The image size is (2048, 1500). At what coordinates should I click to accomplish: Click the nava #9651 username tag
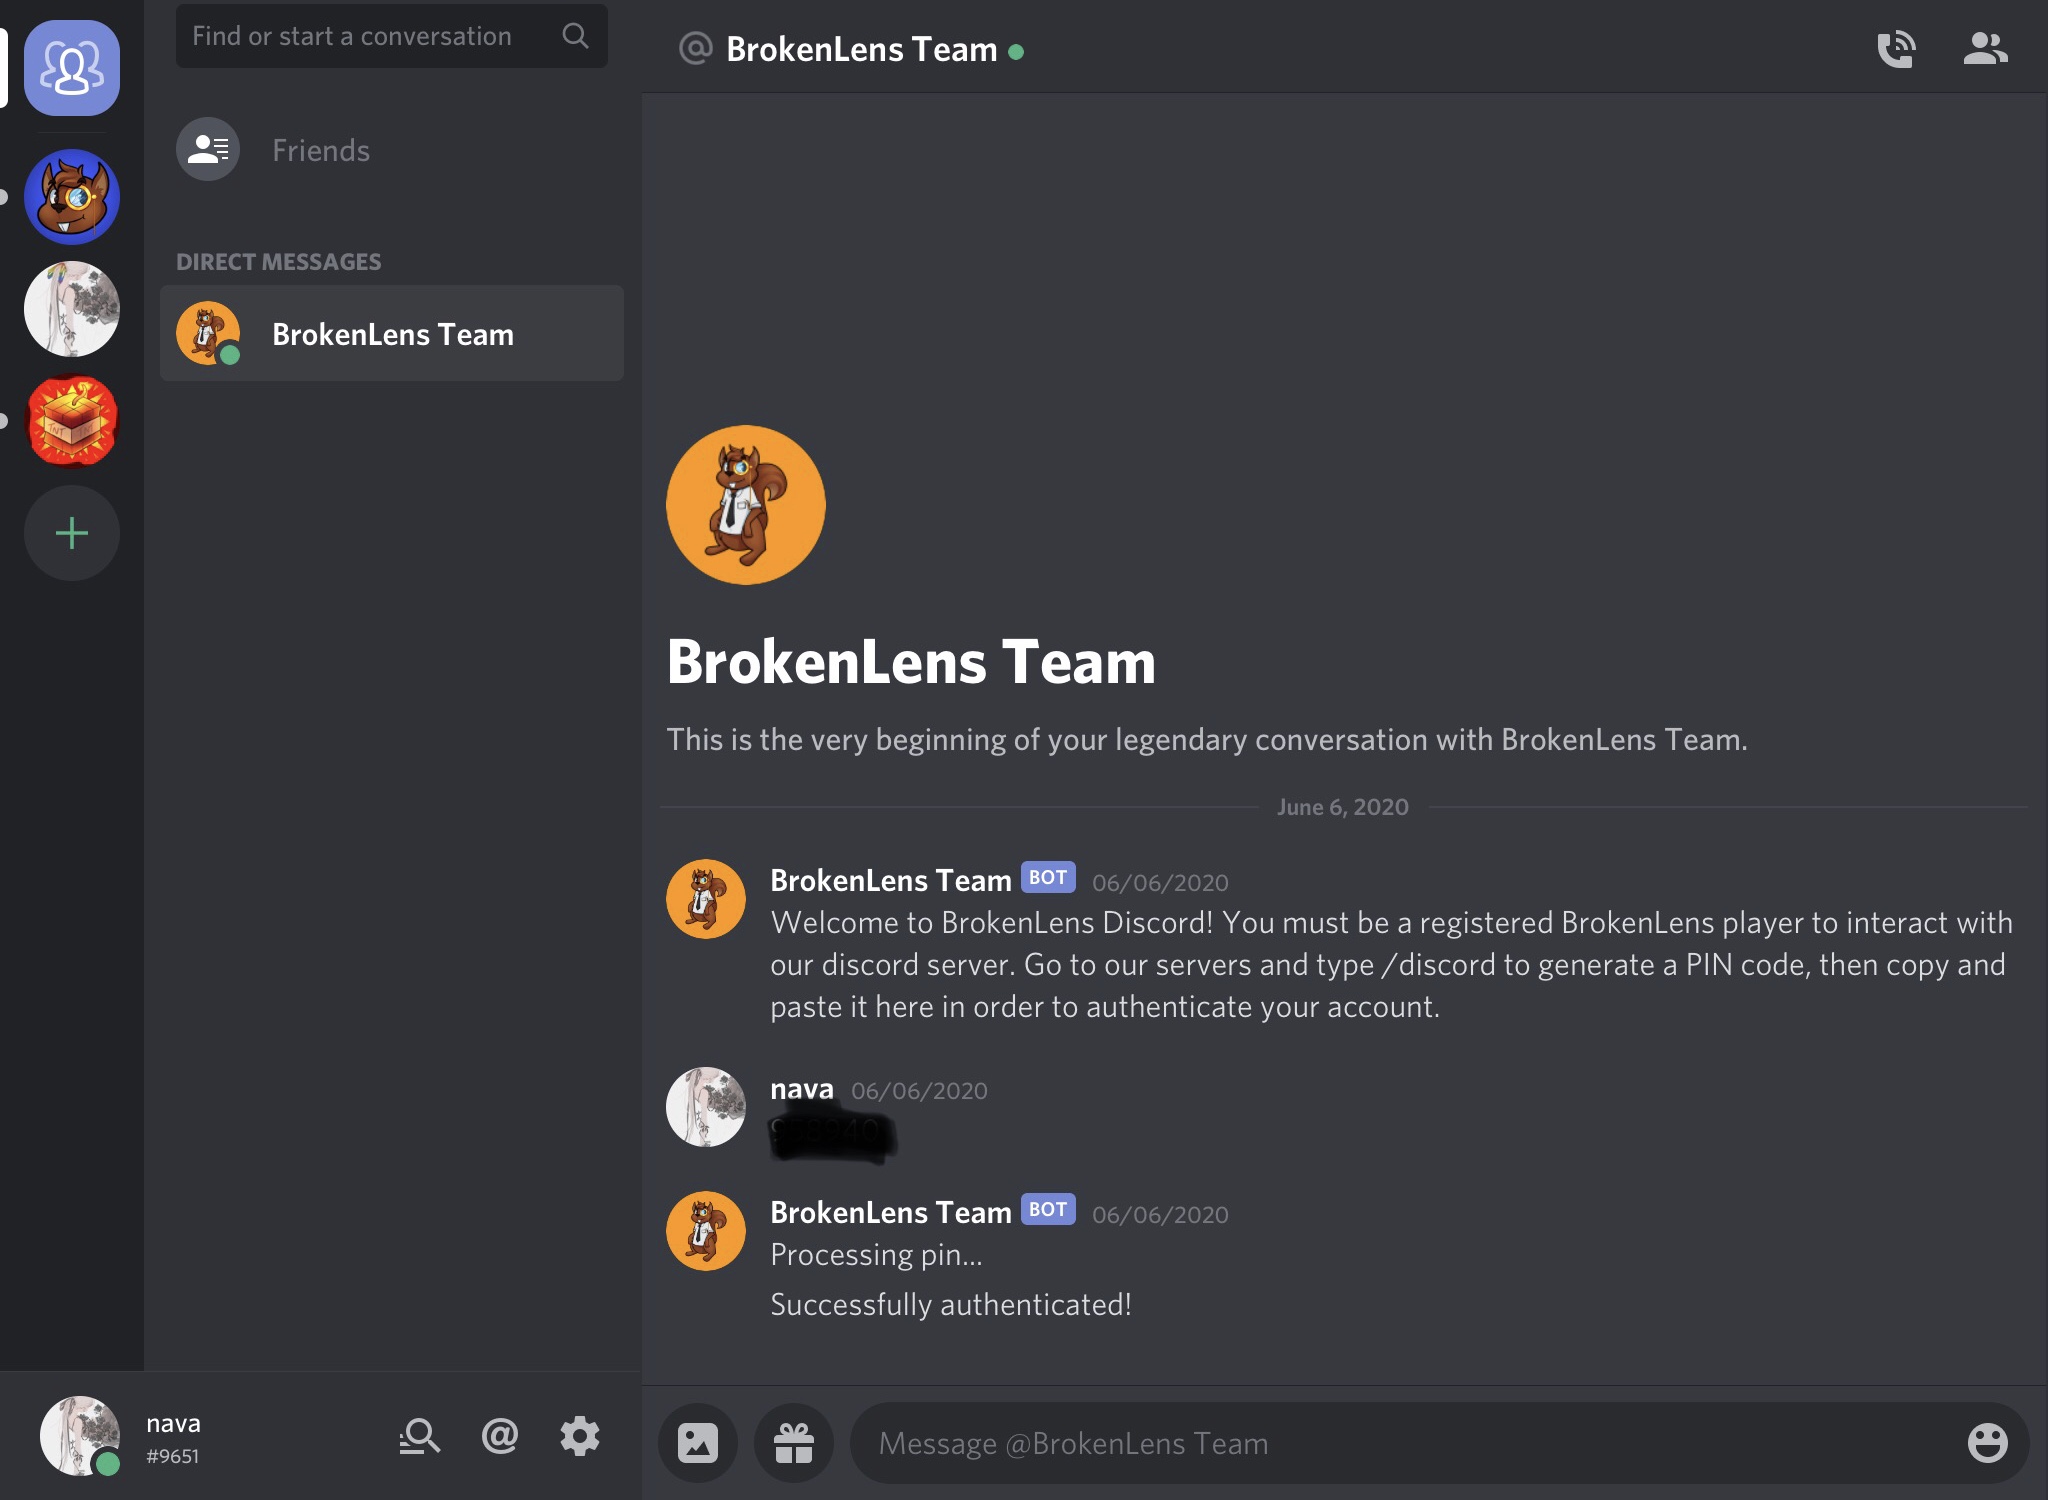click(173, 1438)
